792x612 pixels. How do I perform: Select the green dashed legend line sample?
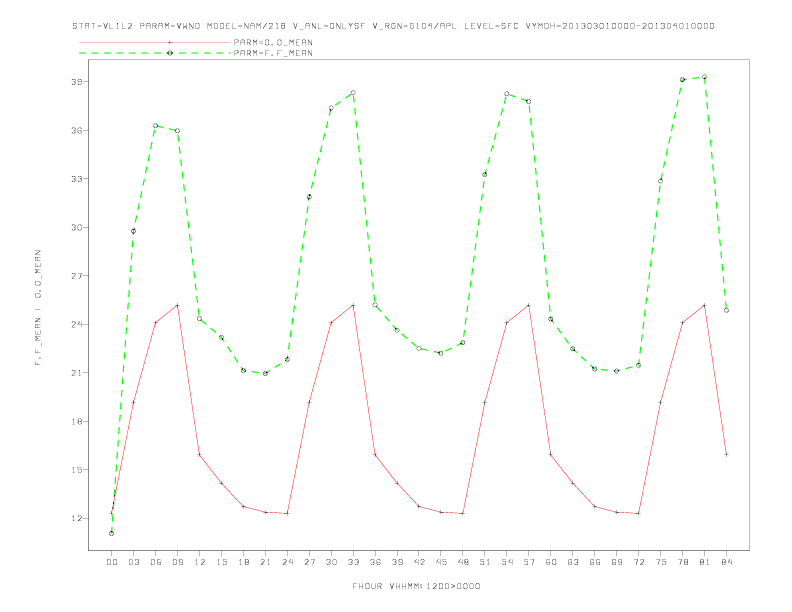point(155,53)
